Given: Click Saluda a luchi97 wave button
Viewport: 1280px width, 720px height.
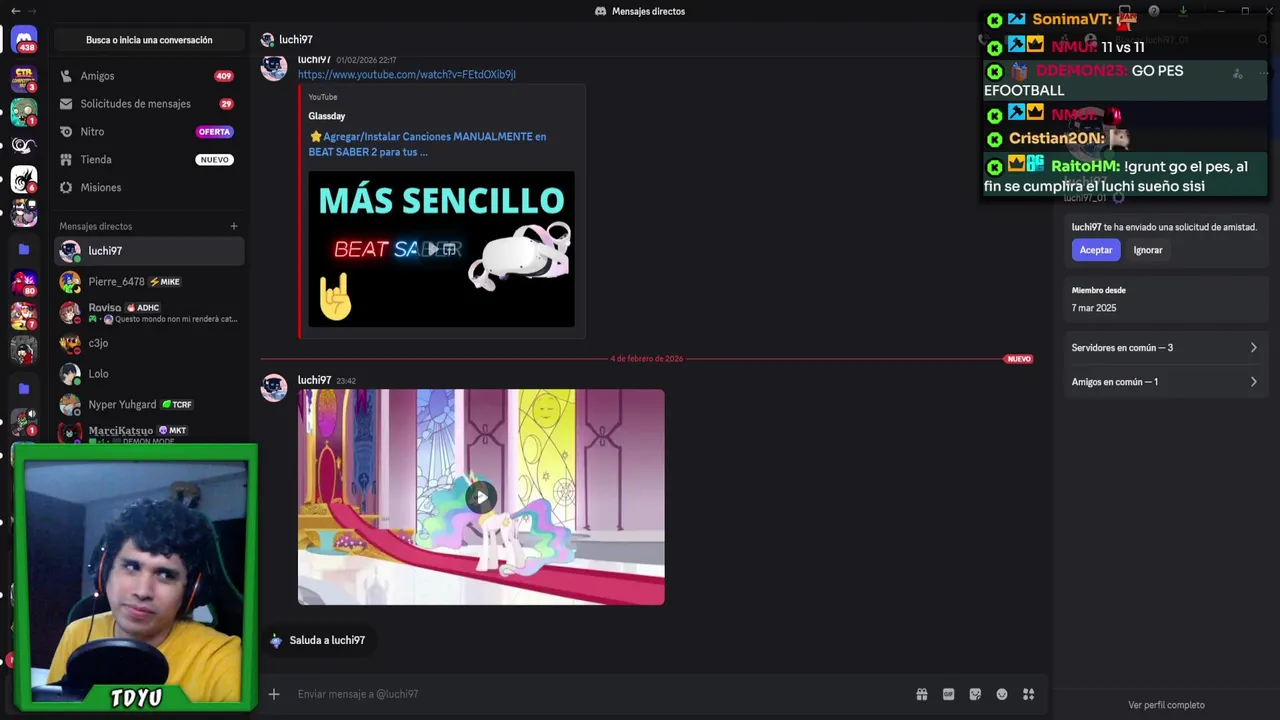Looking at the screenshot, I should [318, 640].
